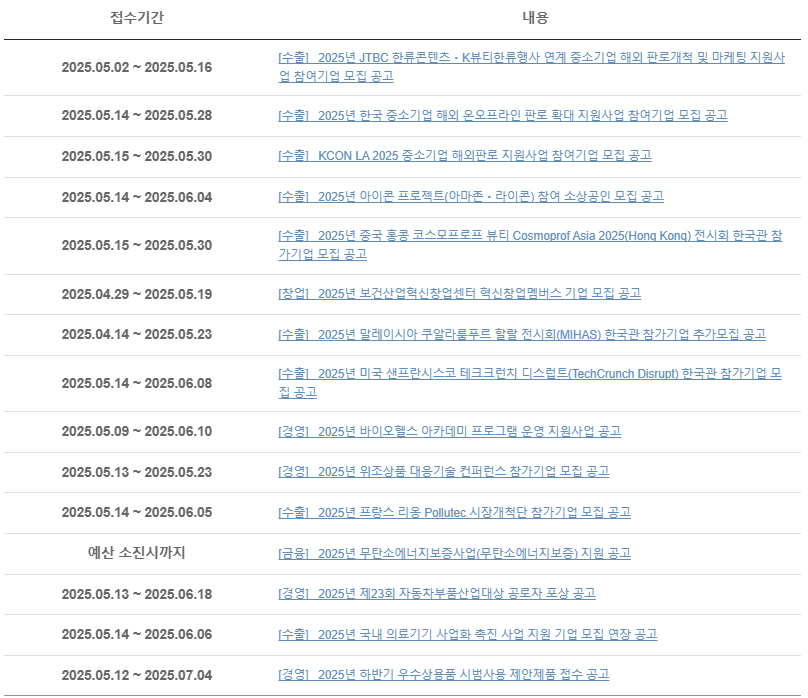The width and height of the screenshot is (808, 698).
Task: Select date range 2025.05.14 ~ 2025.06.06
Action: [137, 634]
